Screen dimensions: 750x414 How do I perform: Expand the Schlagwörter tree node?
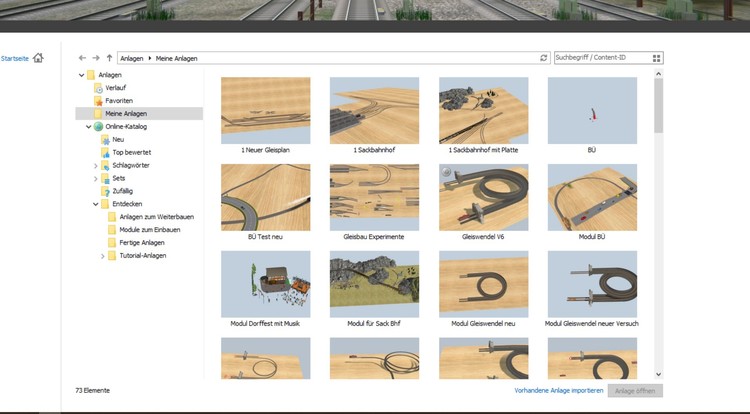[95, 165]
